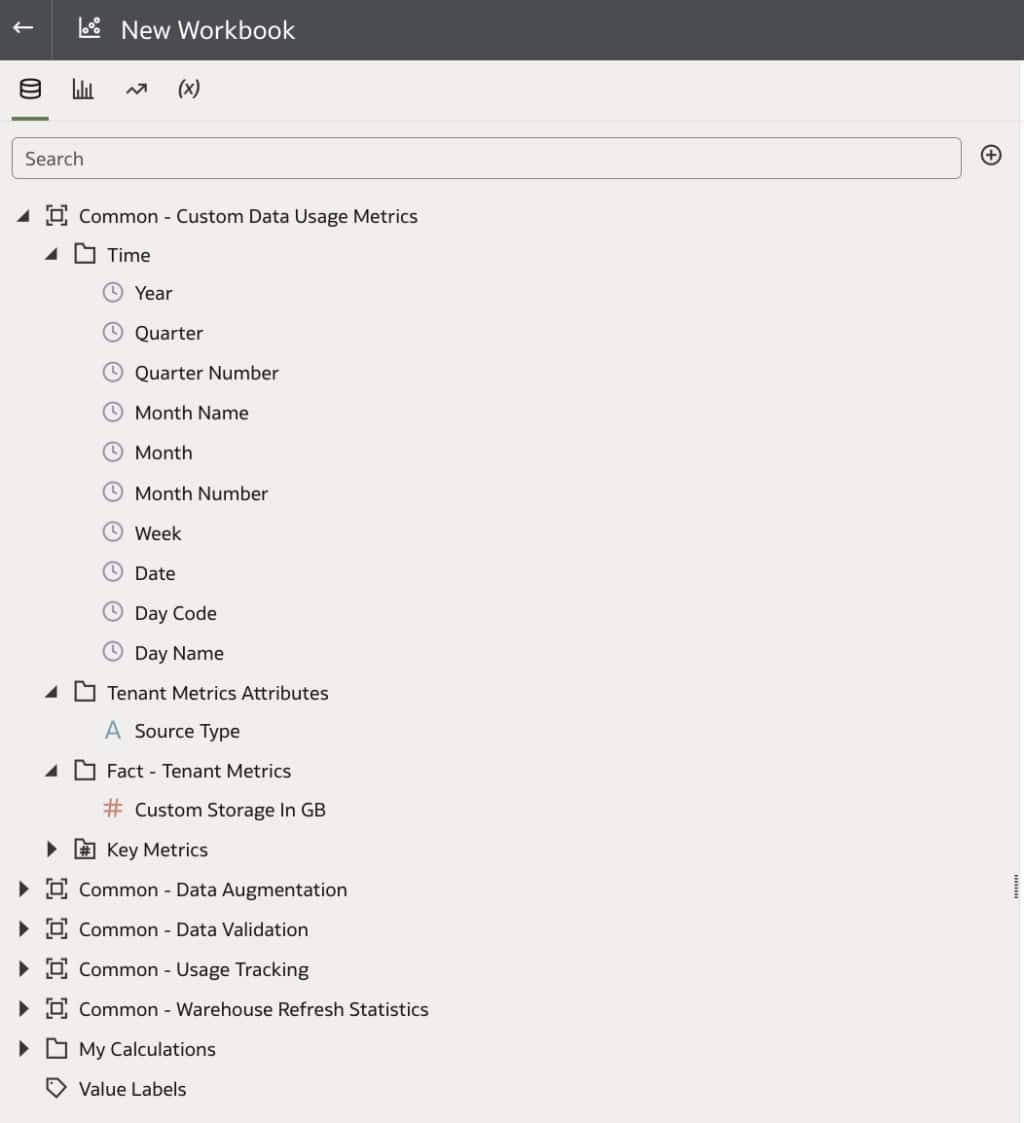Click the Key Metrics calculator icon
Viewport: 1024px width, 1123px height.
coord(84,849)
